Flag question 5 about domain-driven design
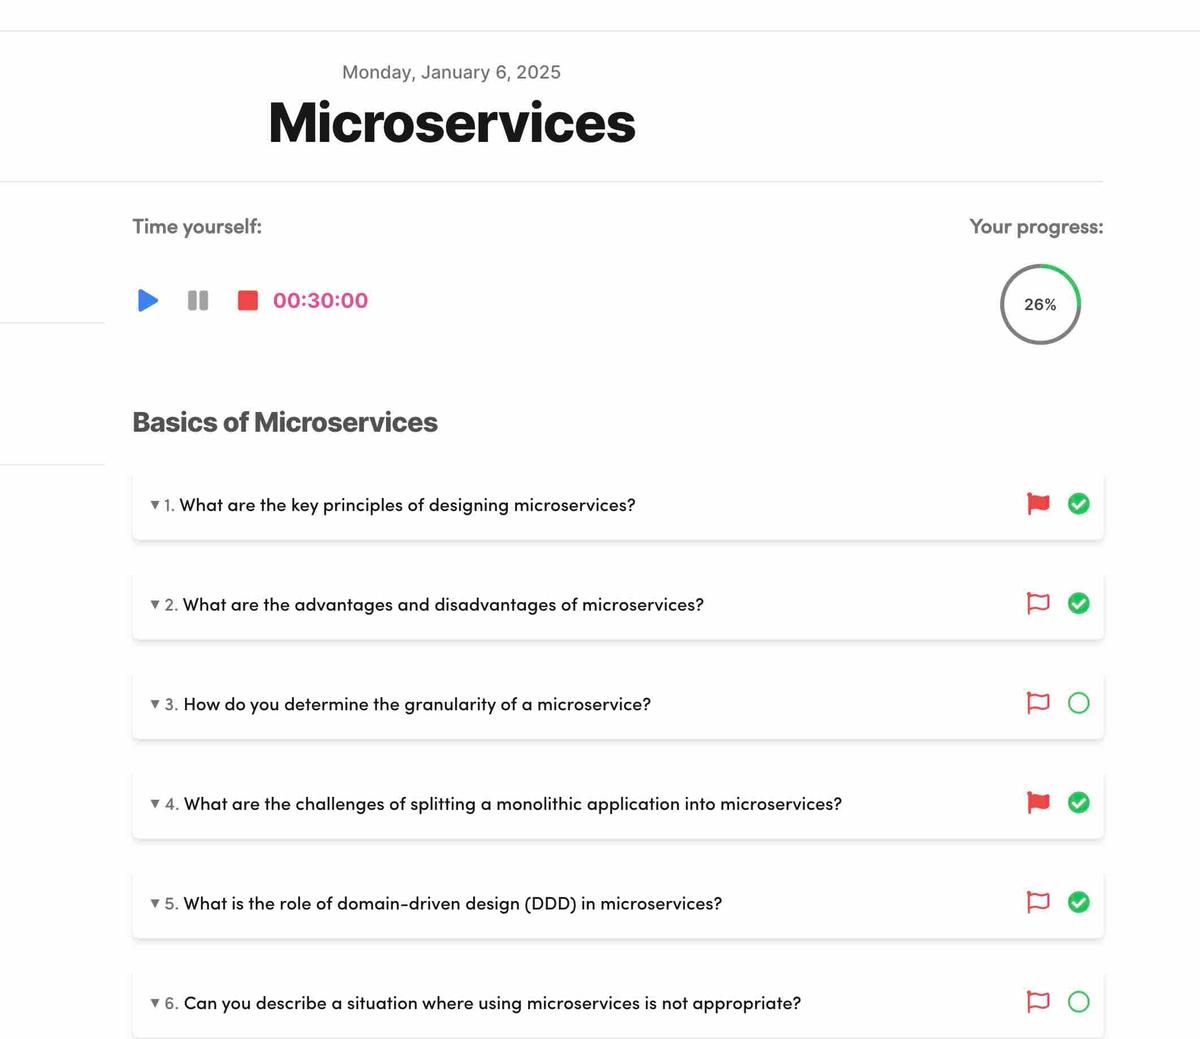 1039,902
